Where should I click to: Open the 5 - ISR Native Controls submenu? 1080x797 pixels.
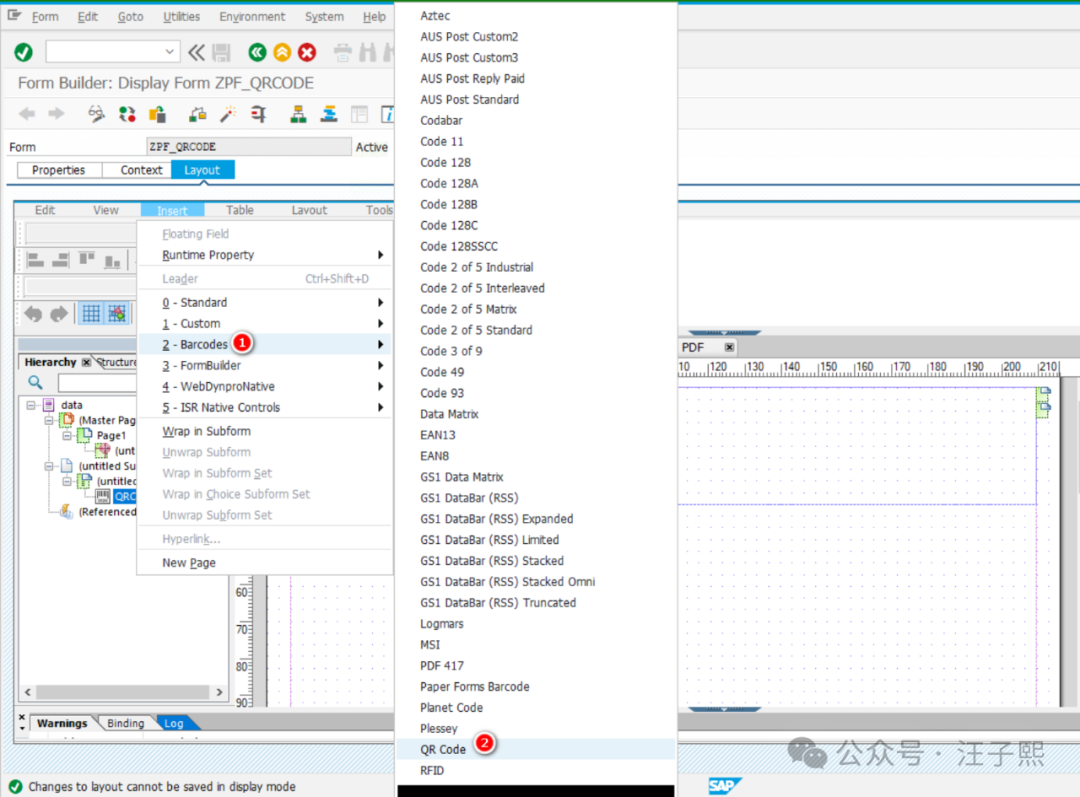pyautogui.click(x=265, y=408)
